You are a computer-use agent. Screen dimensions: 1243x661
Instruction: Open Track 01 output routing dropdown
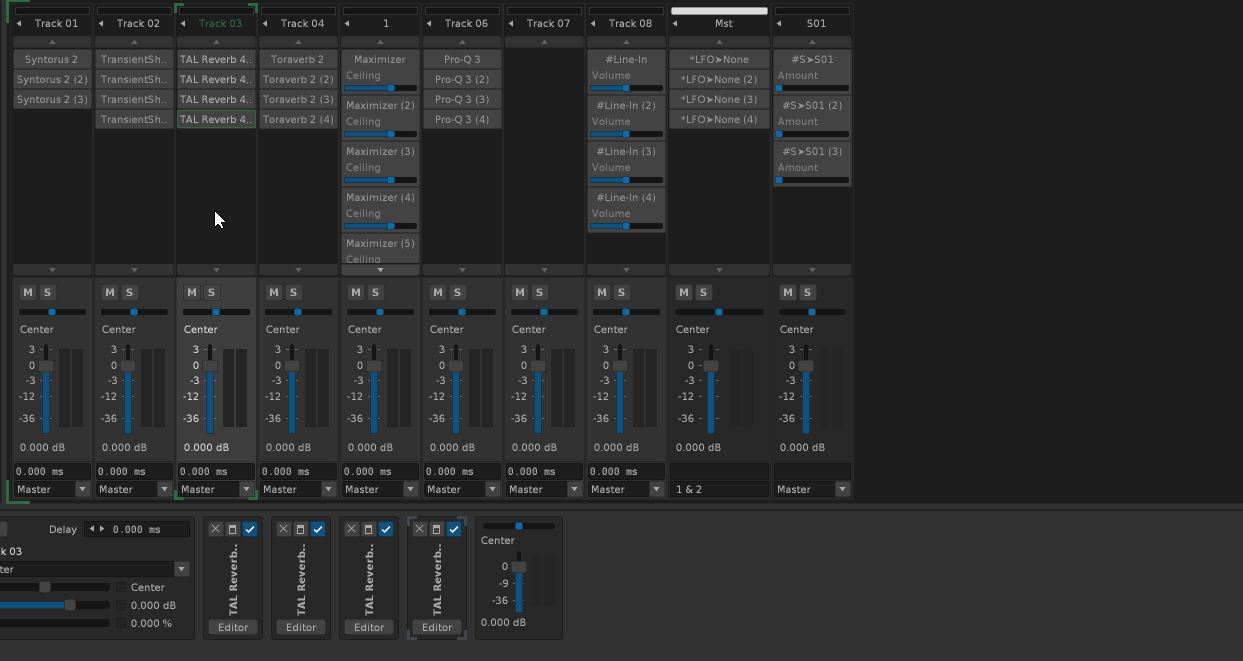(x=82, y=489)
